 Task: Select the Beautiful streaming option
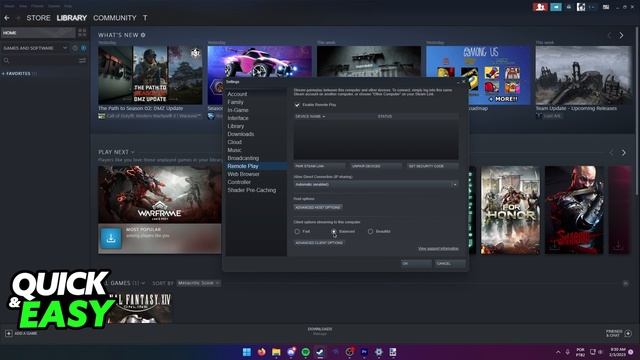point(370,231)
